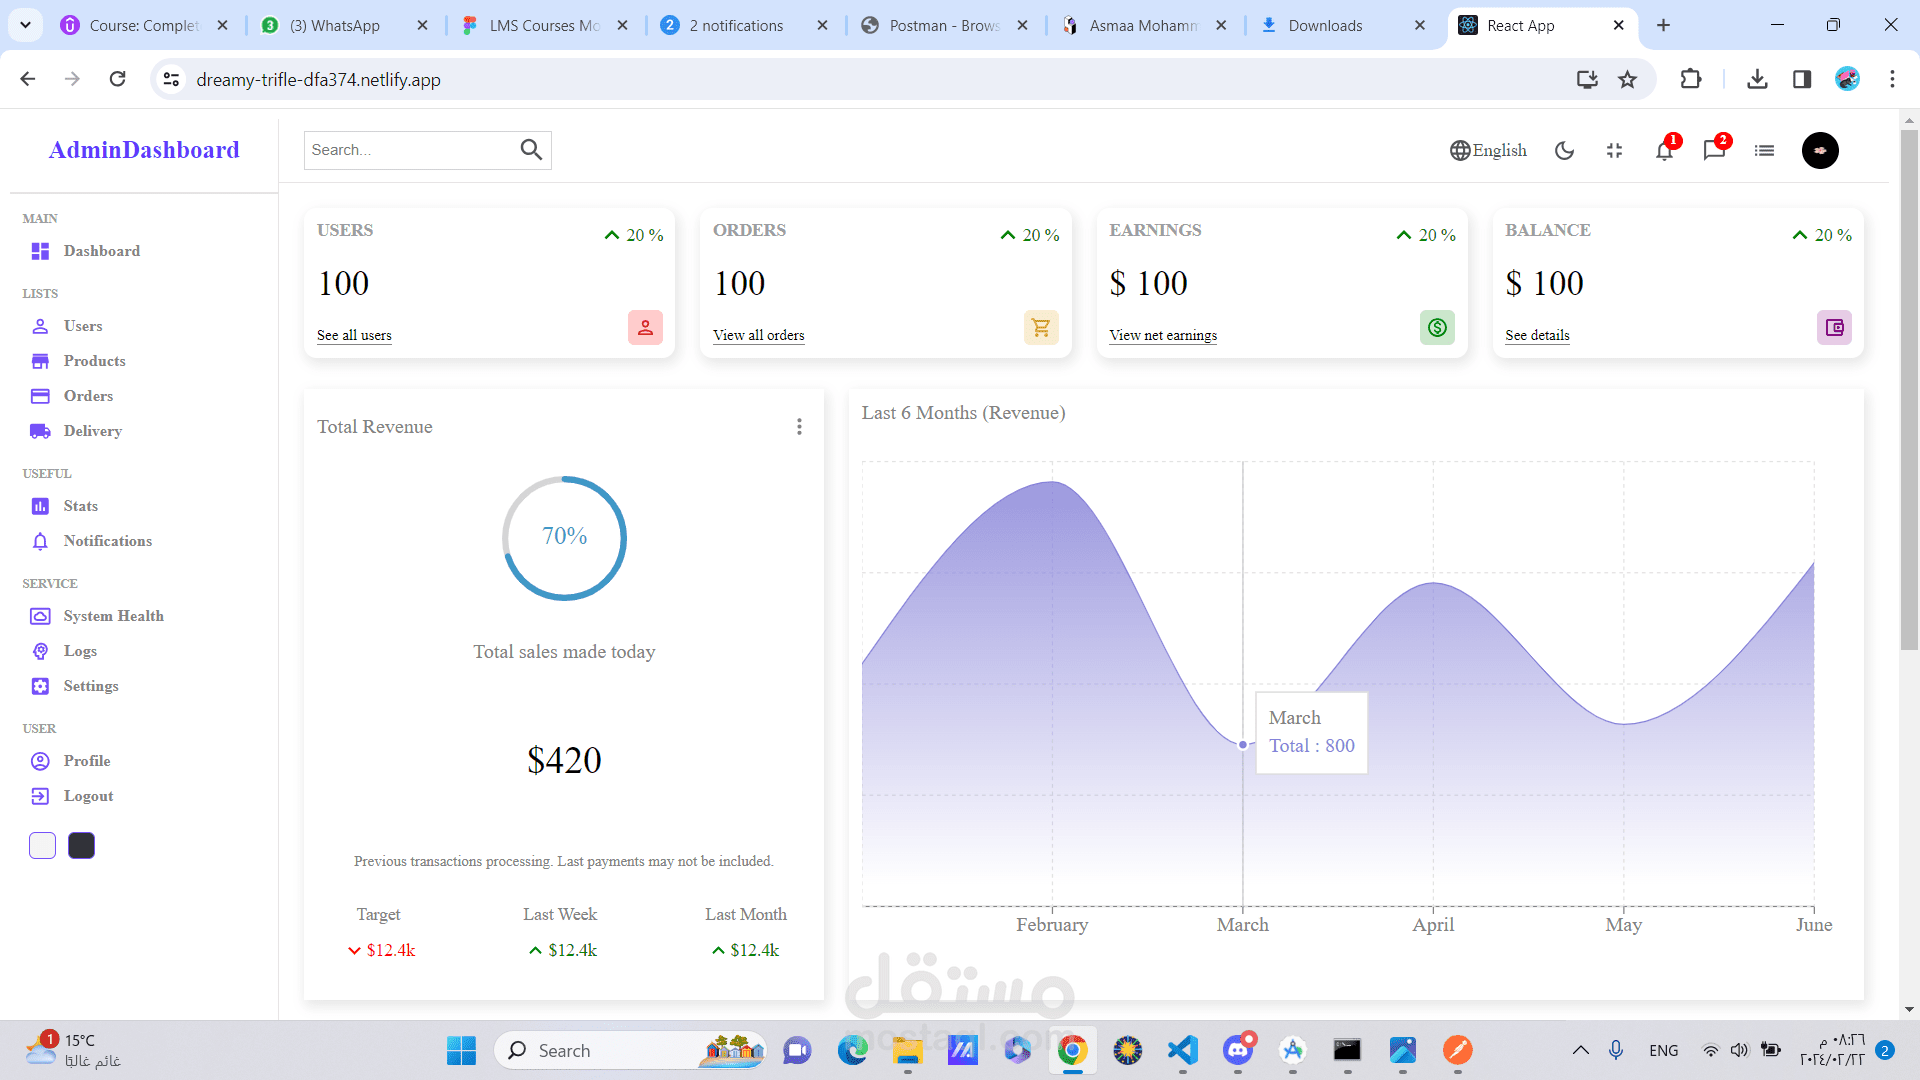The height and width of the screenshot is (1080, 1920).
Task: Click the Profile icon in sidebar
Action: coord(40,761)
